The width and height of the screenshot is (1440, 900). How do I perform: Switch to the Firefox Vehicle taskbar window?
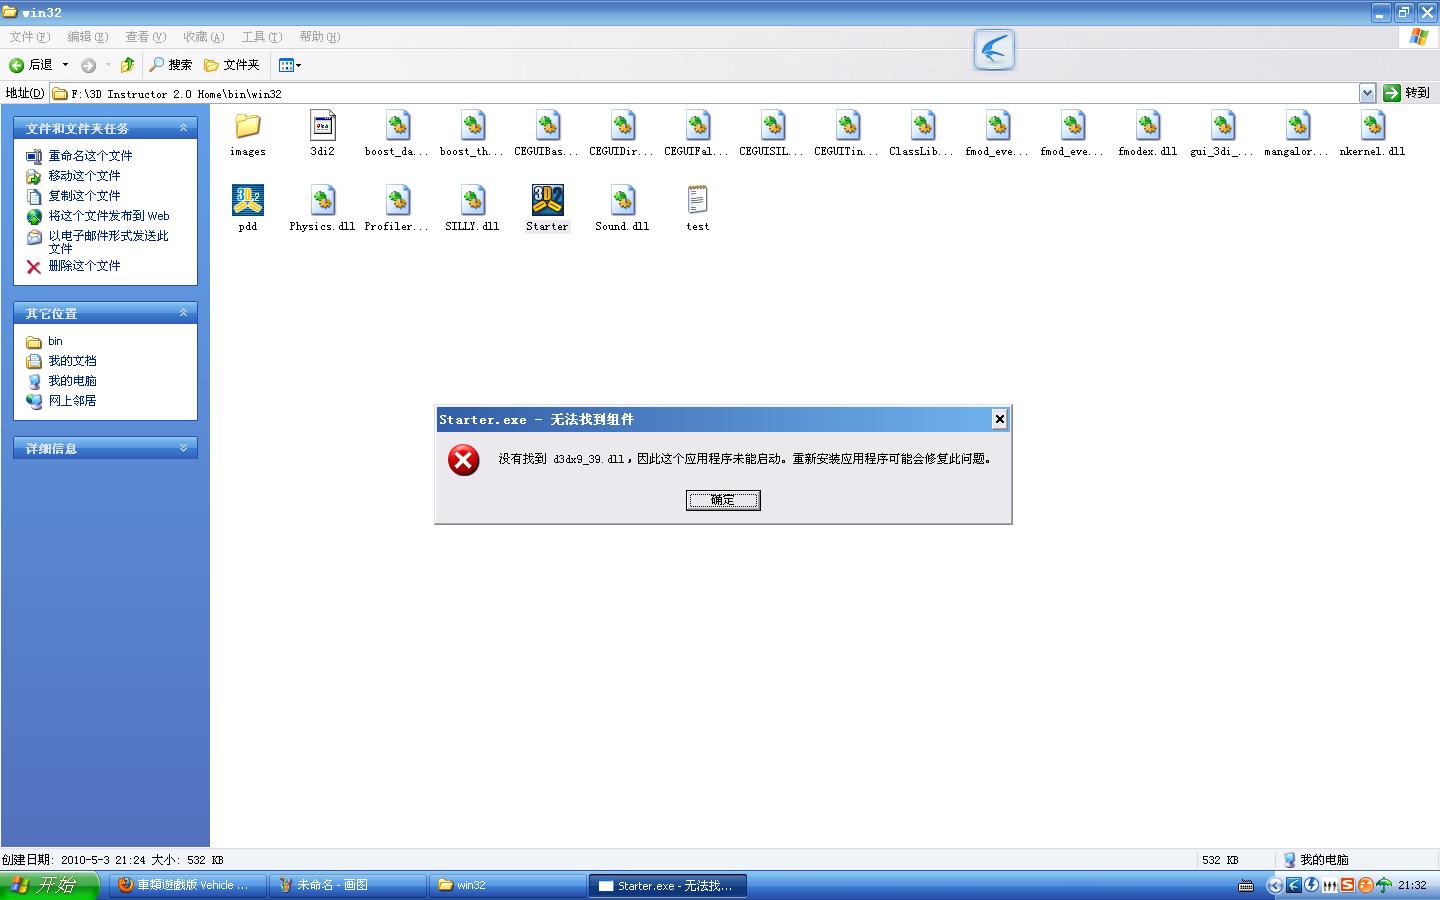coord(188,885)
